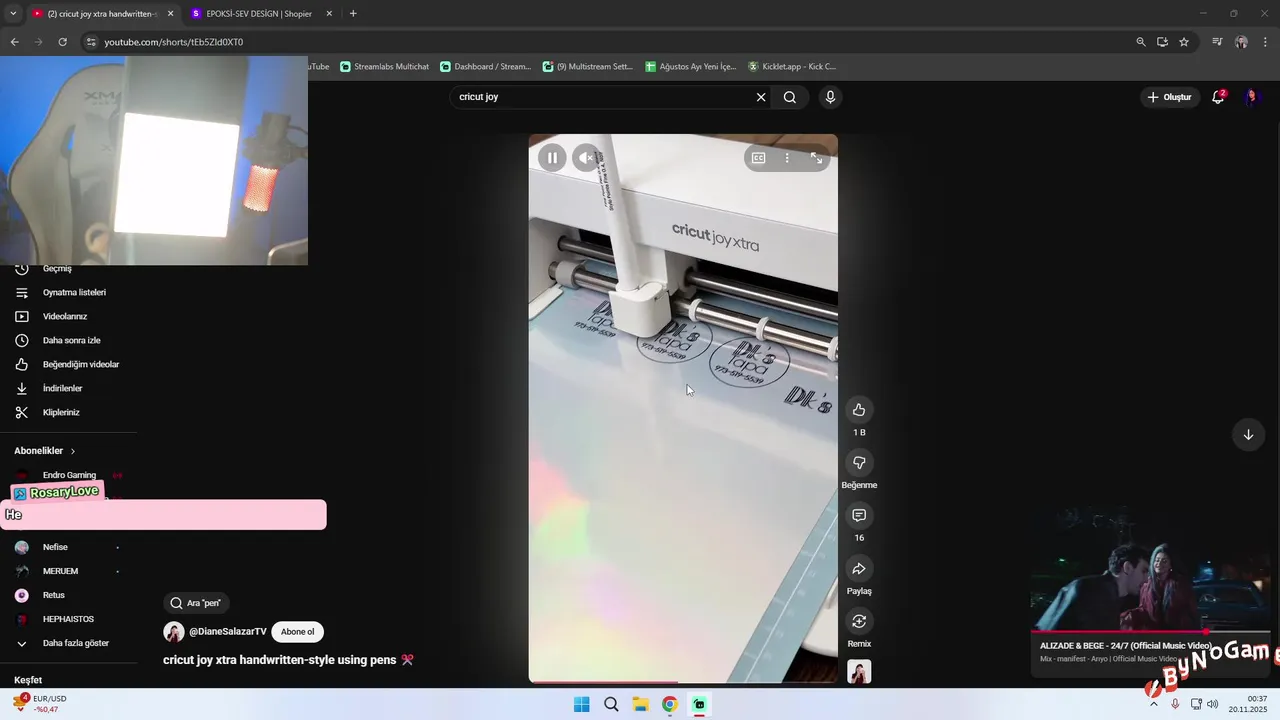This screenshot has width=1280, height=720.
Task: Open Endro Gaming subscription channel
Action: point(68,475)
